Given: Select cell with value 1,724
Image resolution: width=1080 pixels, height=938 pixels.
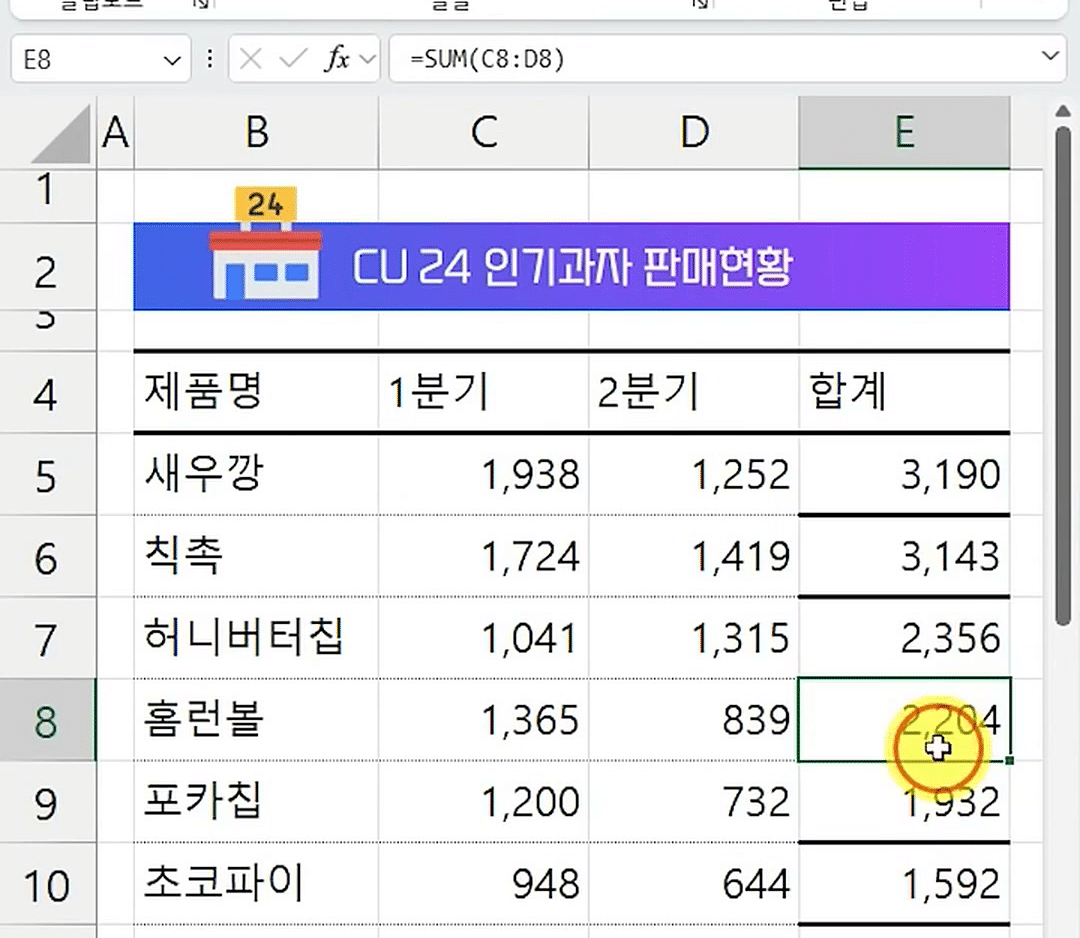Looking at the screenshot, I should click(x=484, y=556).
